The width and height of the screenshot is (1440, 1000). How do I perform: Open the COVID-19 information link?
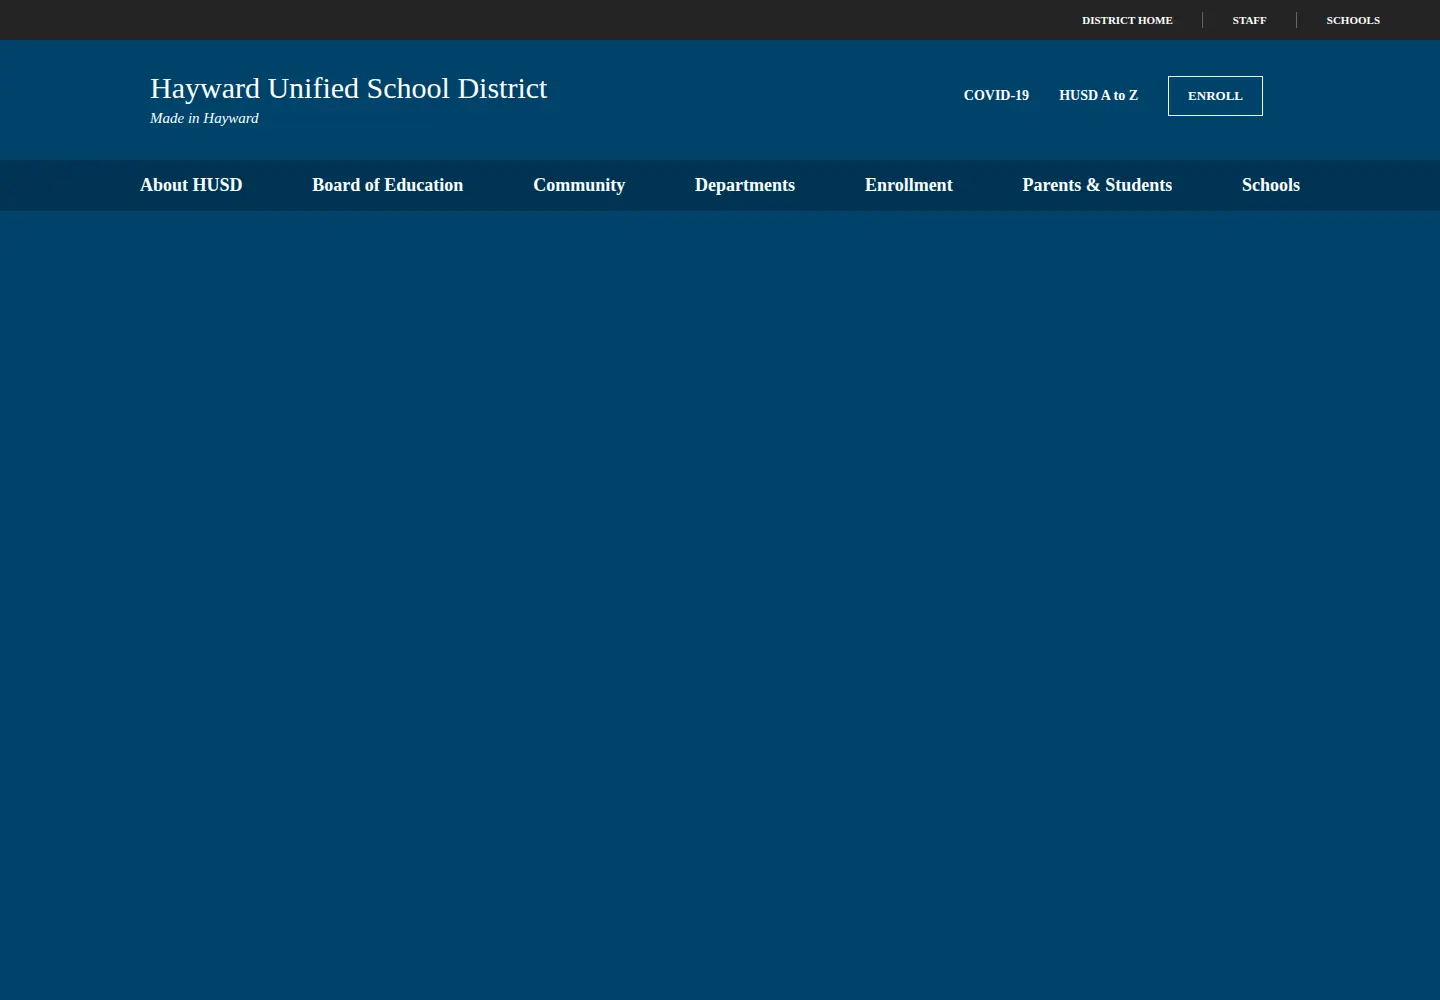coord(996,95)
